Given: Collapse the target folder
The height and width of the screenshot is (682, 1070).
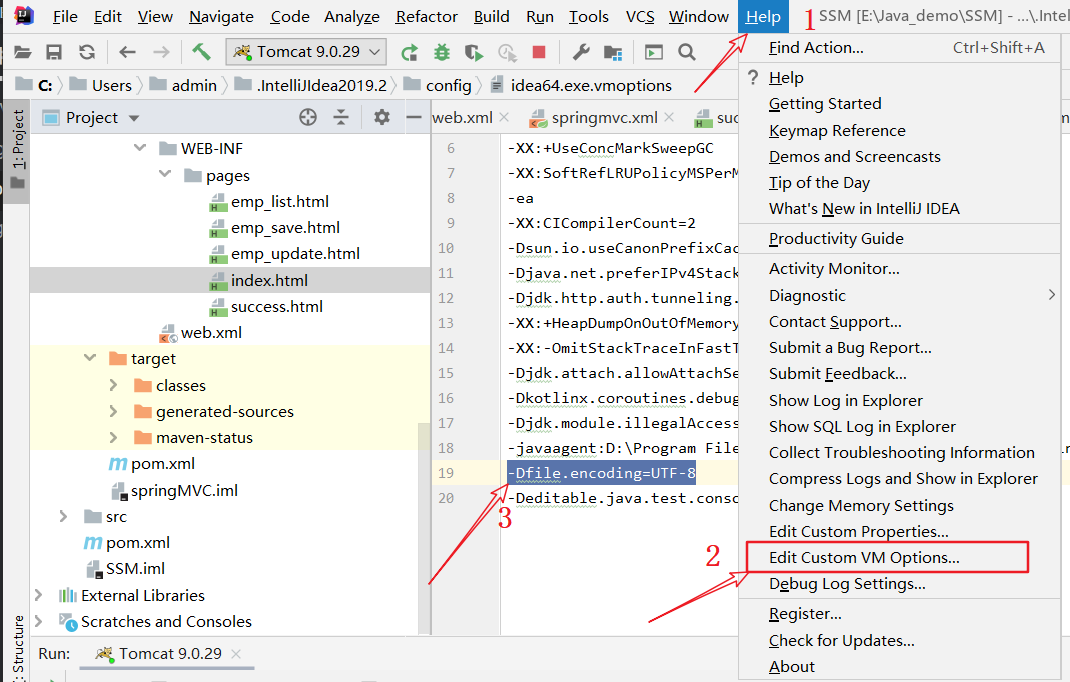Looking at the screenshot, I should (x=89, y=358).
